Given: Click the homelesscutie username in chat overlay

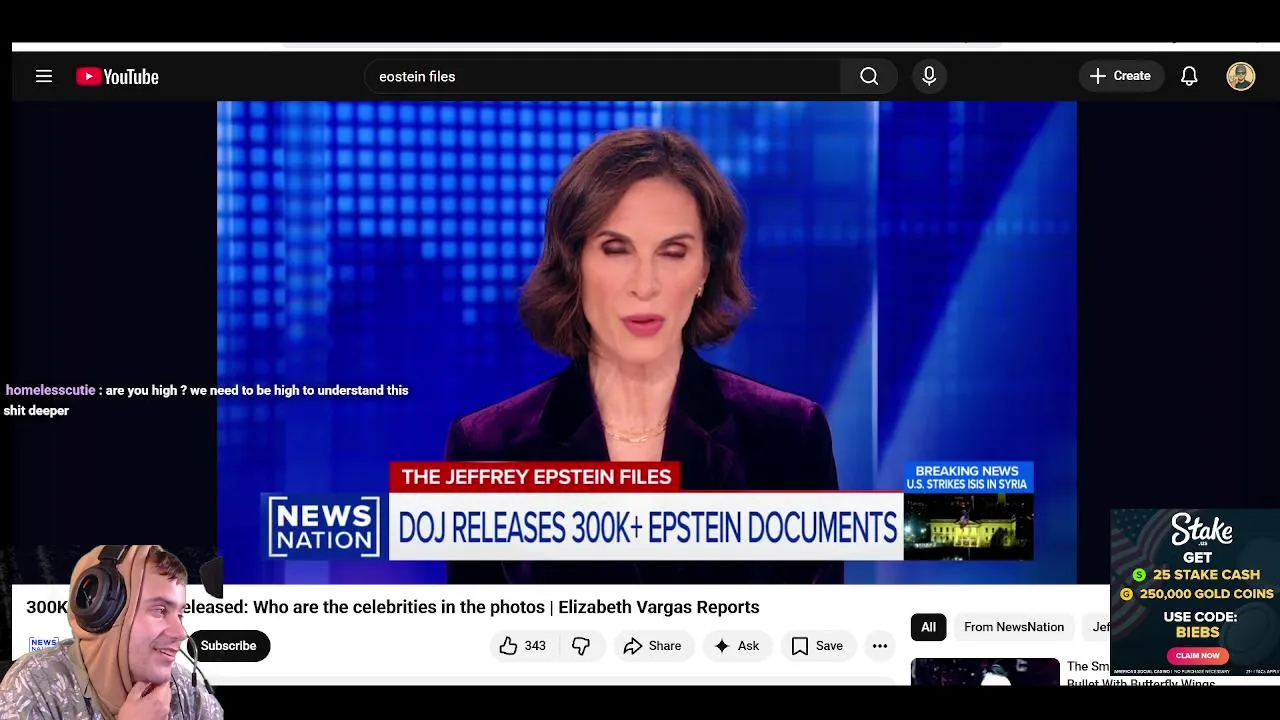Looking at the screenshot, I should tap(50, 391).
